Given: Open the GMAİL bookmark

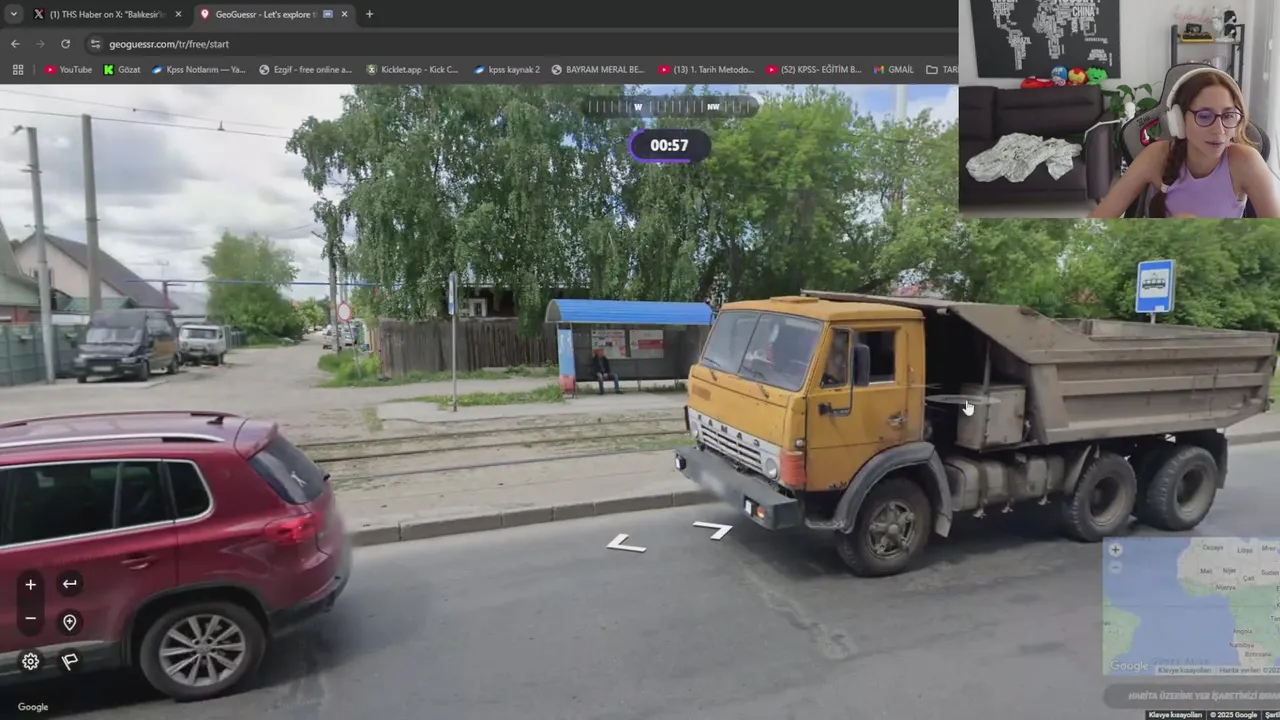Looking at the screenshot, I should tap(893, 70).
